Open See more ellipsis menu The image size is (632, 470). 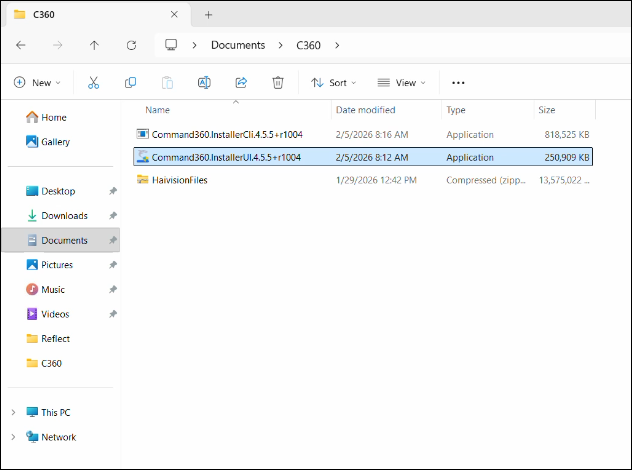458,83
